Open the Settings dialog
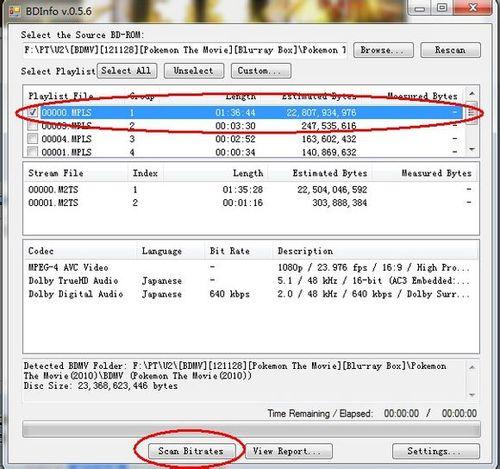Screen dimensions: 500x469 coord(436,451)
